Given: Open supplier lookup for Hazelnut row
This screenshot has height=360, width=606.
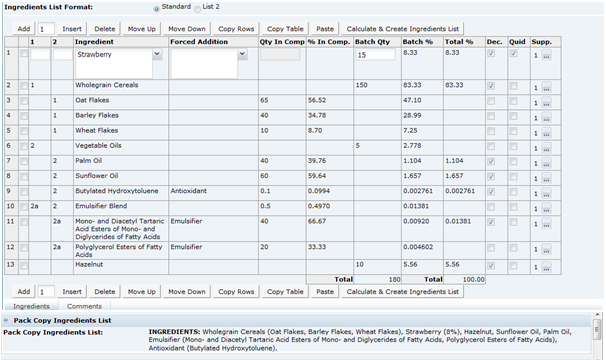Looking at the screenshot, I should (x=546, y=266).
